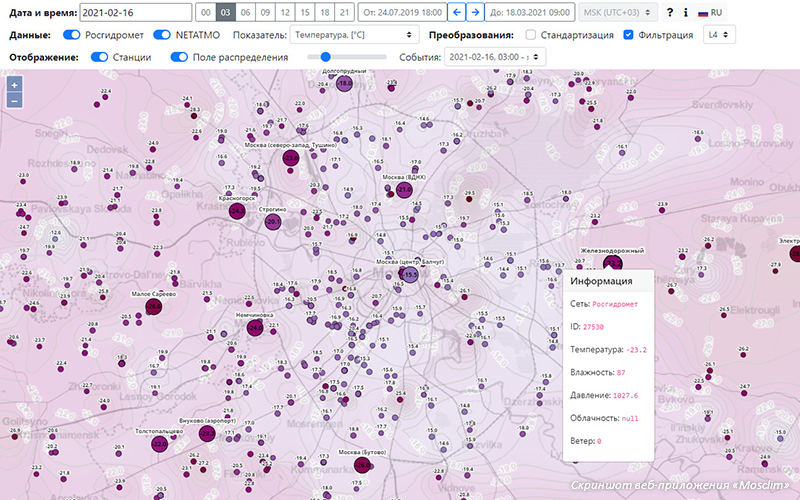The image size is (800, 500).
Task: Open info 'i' icon
Action: point(686,12)
